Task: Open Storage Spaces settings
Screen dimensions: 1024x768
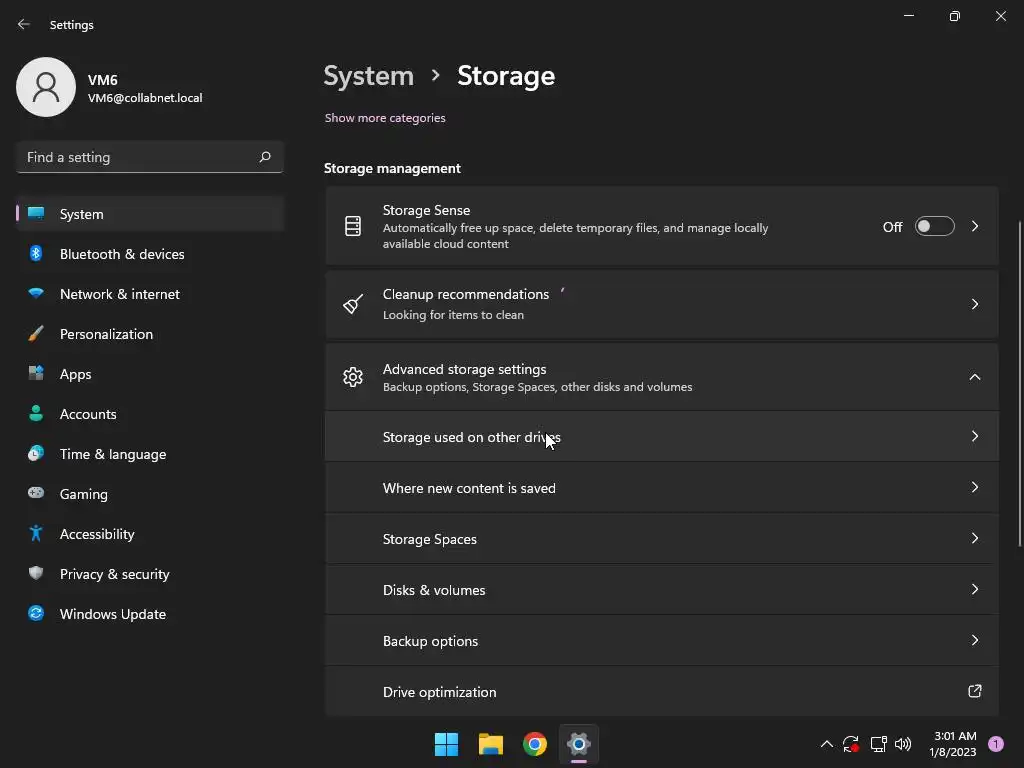Action: [x=661, y=539]
